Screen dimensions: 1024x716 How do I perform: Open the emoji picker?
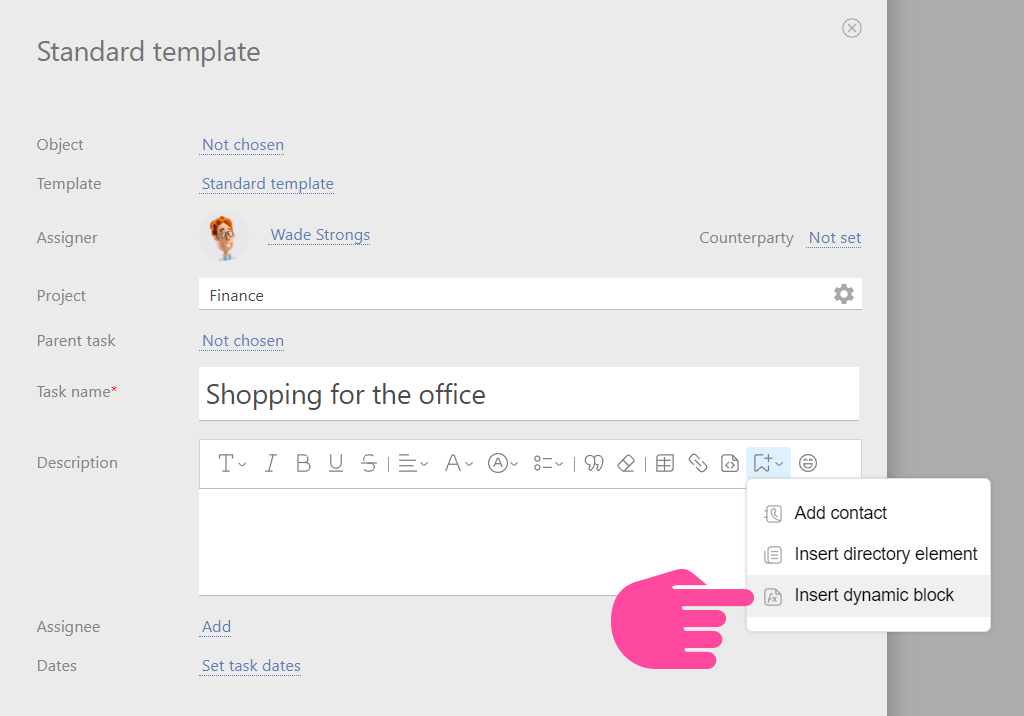tap(808, 463)
